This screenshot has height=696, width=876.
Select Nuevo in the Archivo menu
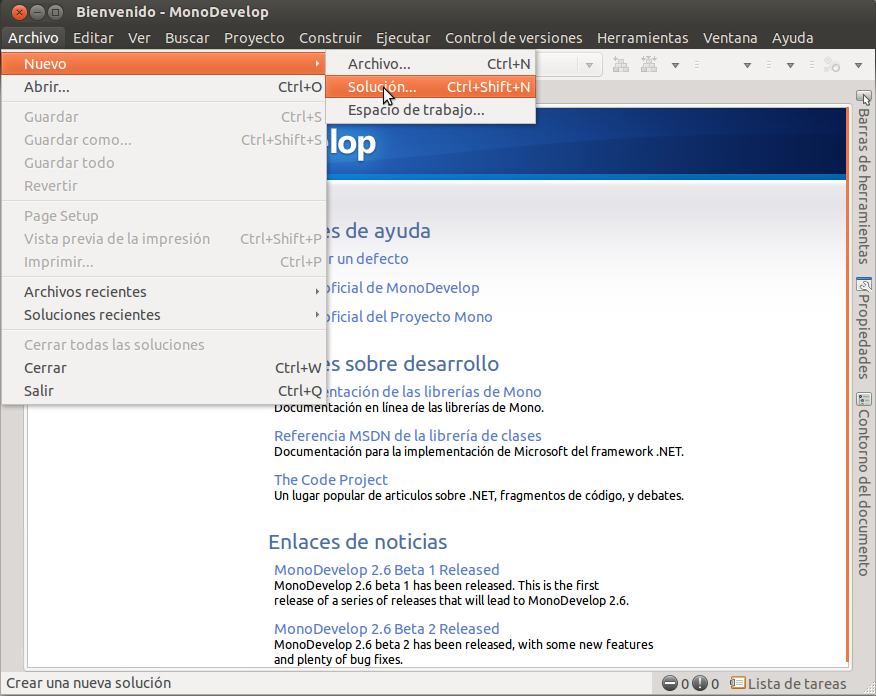(x=164, y=64)
